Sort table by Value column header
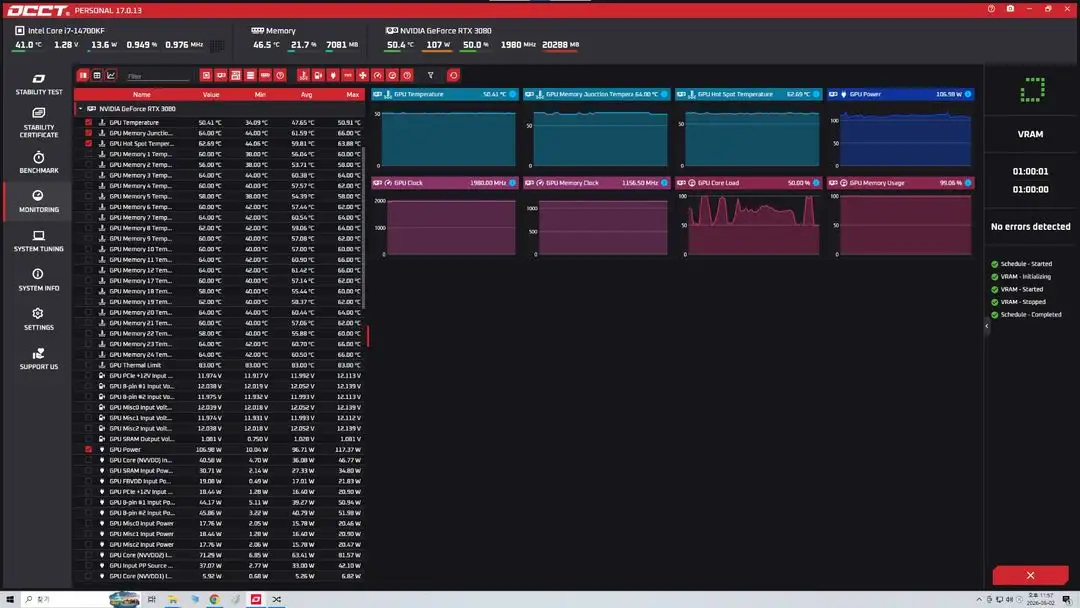This screenshot has width=1080, height=608. coord(211,94)
